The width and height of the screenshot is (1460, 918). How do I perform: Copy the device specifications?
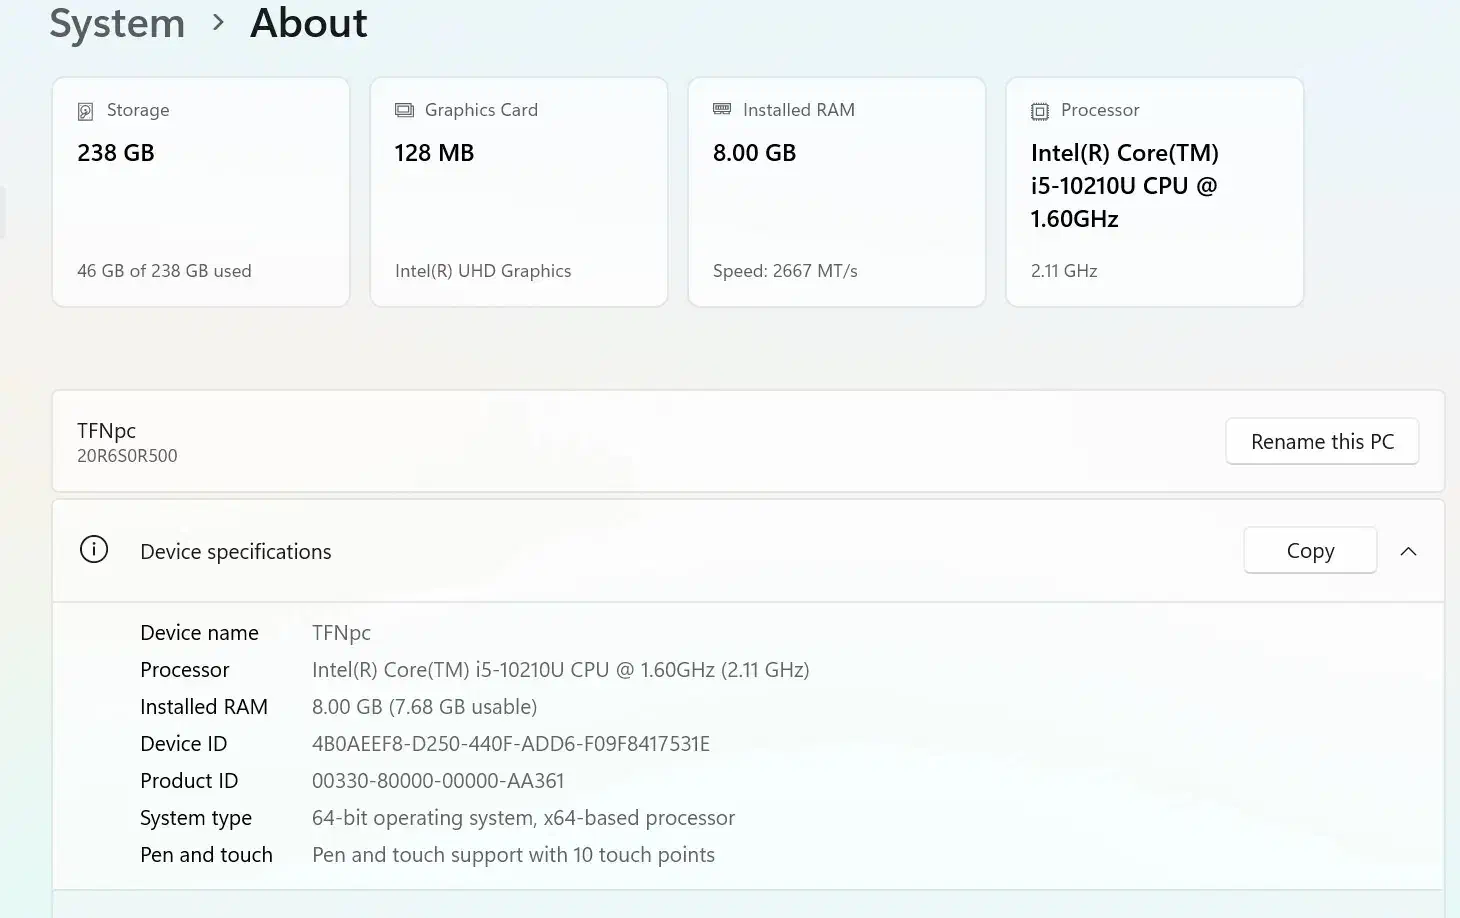pyautogui.click(x=1309, y=551)
